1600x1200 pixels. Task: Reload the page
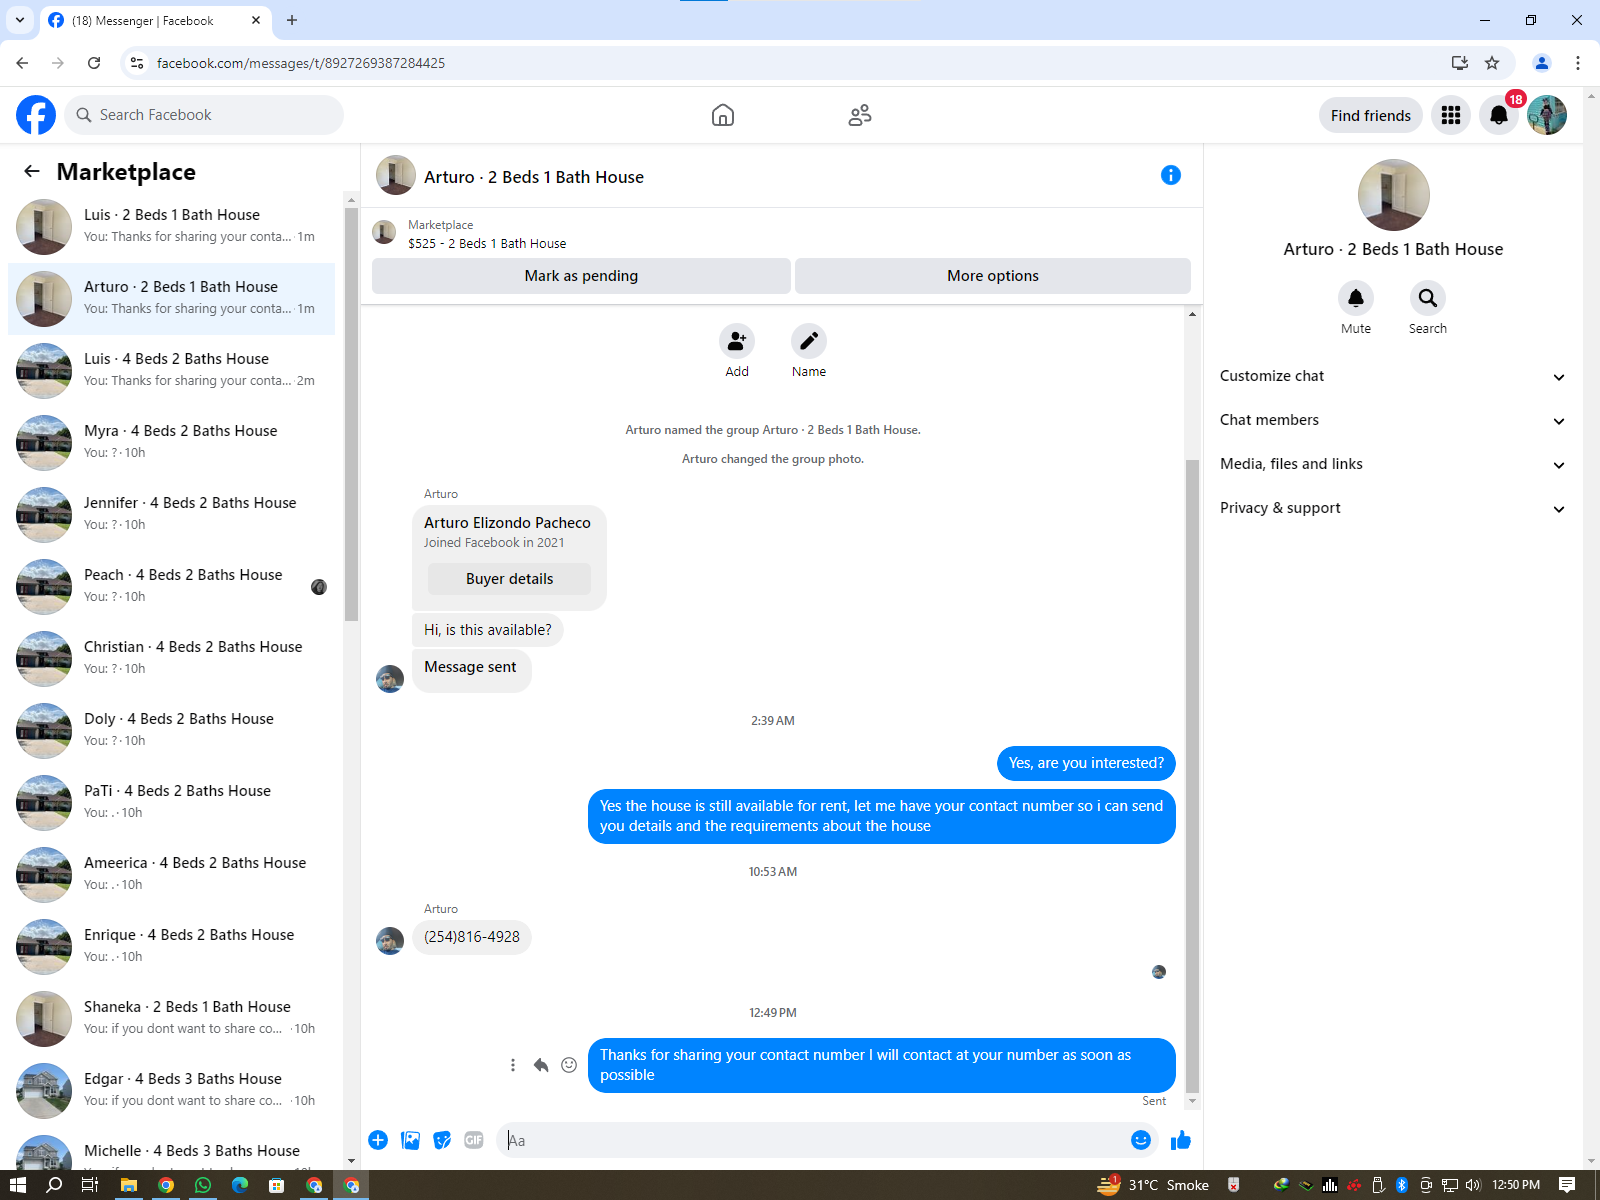click(94, 63)
